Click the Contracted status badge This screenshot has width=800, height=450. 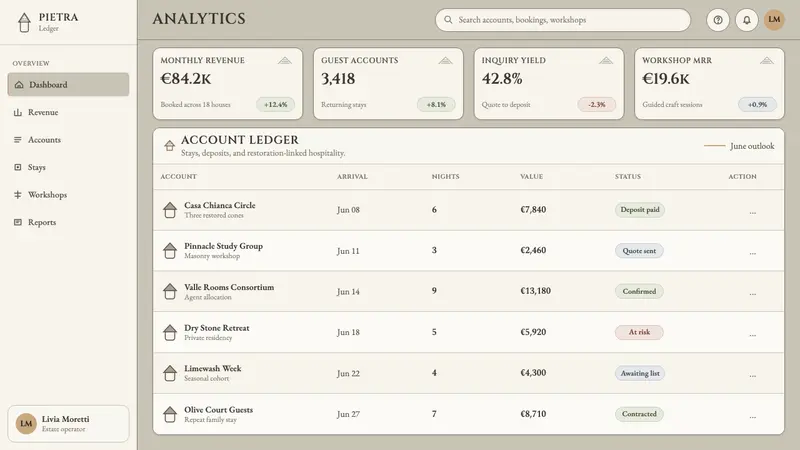639,414
